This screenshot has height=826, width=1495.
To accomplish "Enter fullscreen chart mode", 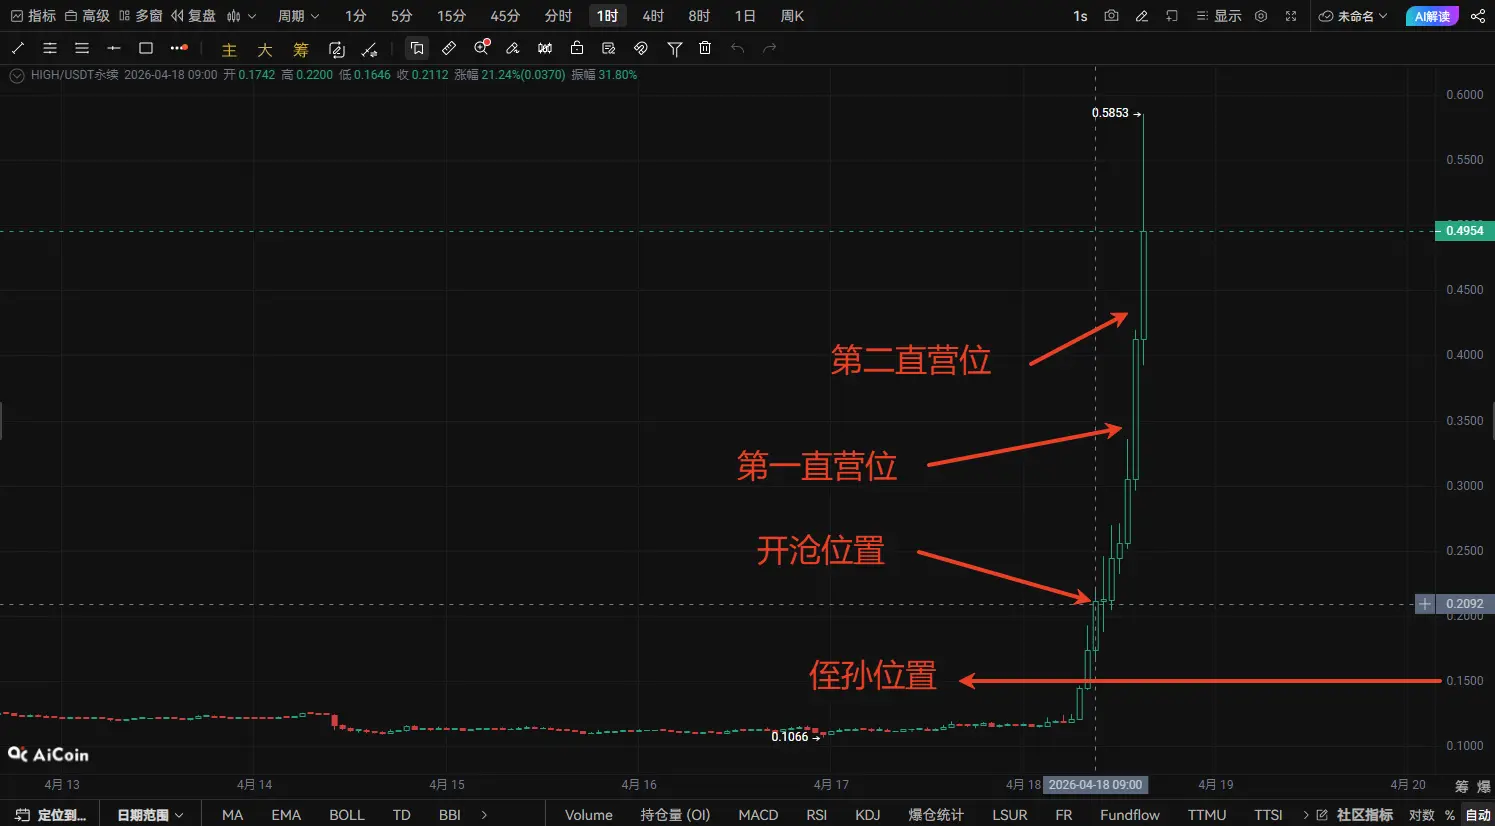I will [x=1291, y=16].
